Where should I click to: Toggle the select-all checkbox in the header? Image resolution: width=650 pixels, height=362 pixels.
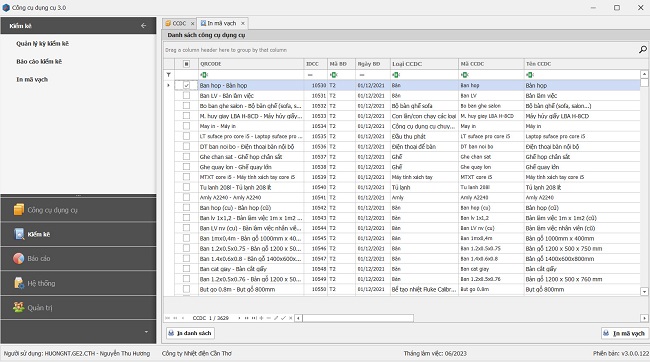(187, 64)
